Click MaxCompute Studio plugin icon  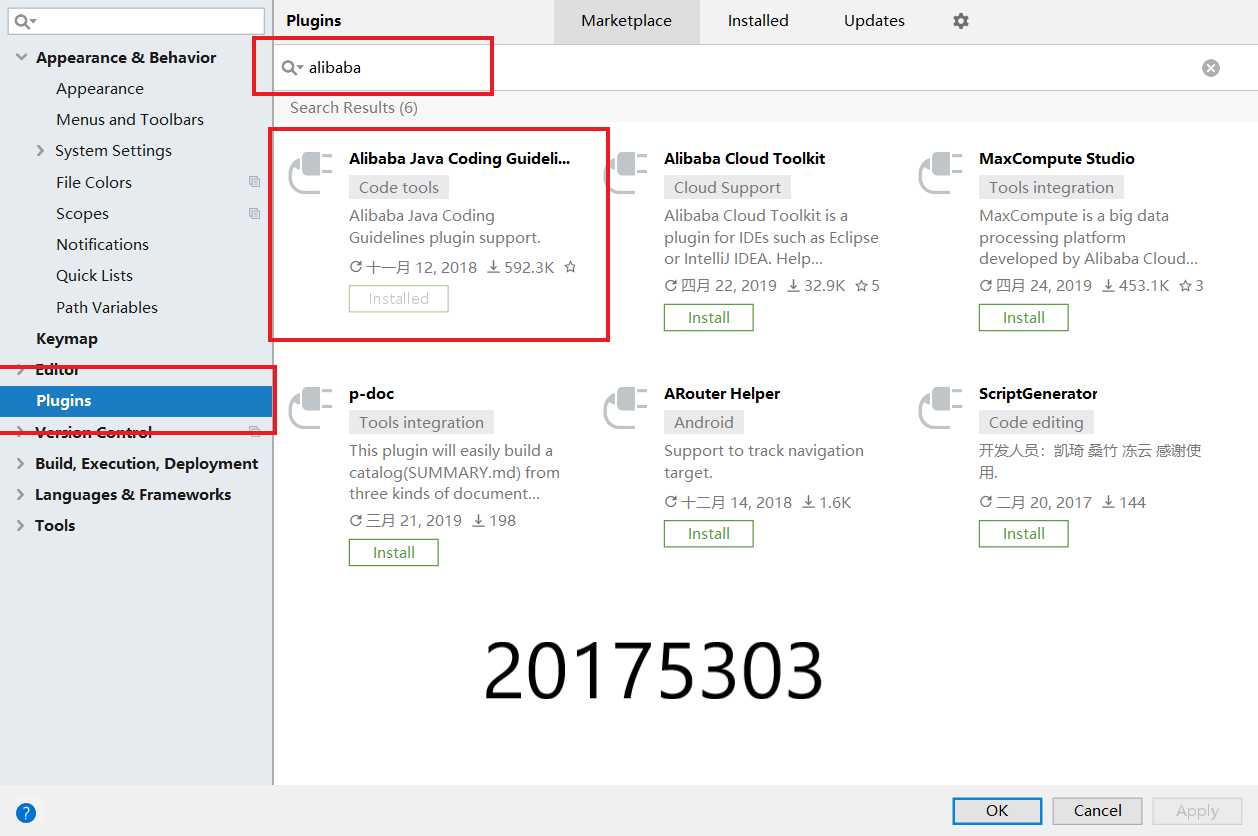[x=941, y=174]
